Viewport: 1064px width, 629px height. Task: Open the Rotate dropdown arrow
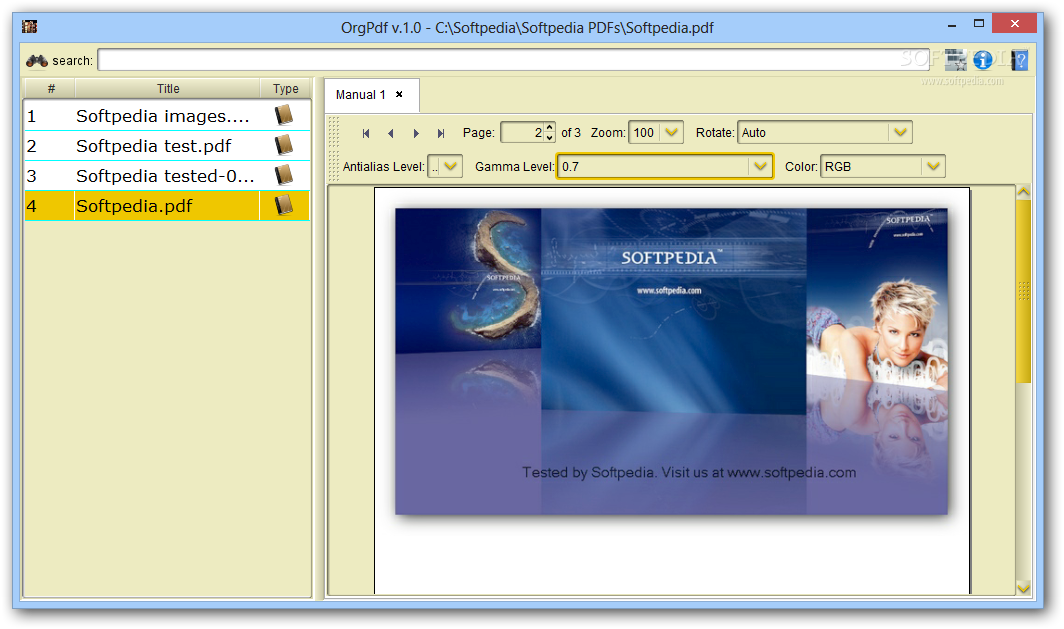(x=900, y=132)
